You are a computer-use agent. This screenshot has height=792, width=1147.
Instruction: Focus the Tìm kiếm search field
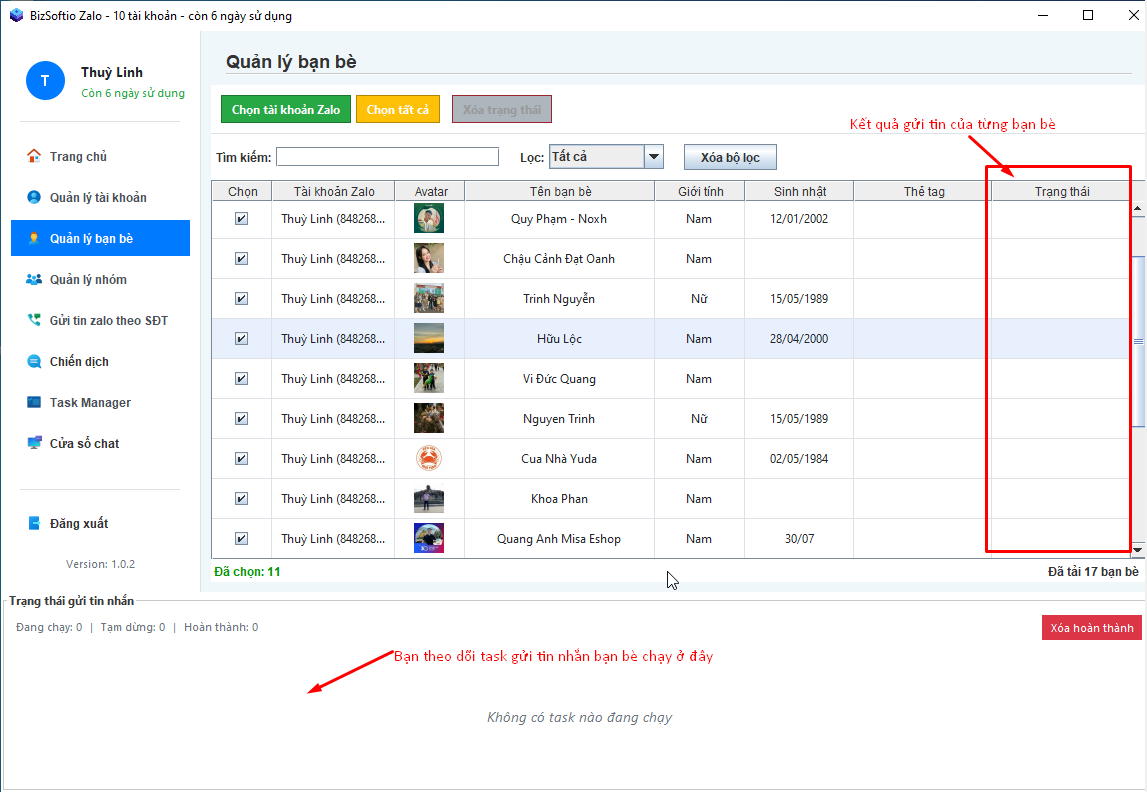tap(387, 157)
